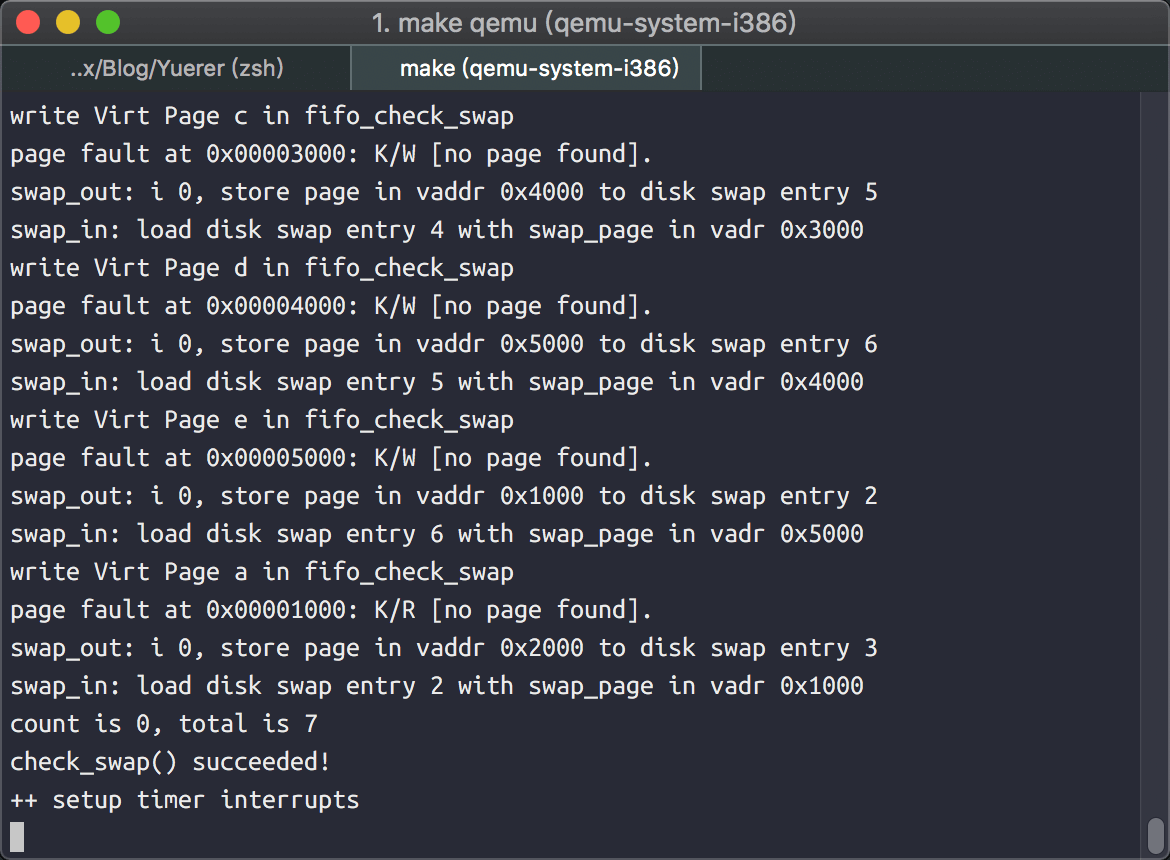Click the 'check_swap() succeeded!' output line
1170x860 pixels.
[170, 762]
